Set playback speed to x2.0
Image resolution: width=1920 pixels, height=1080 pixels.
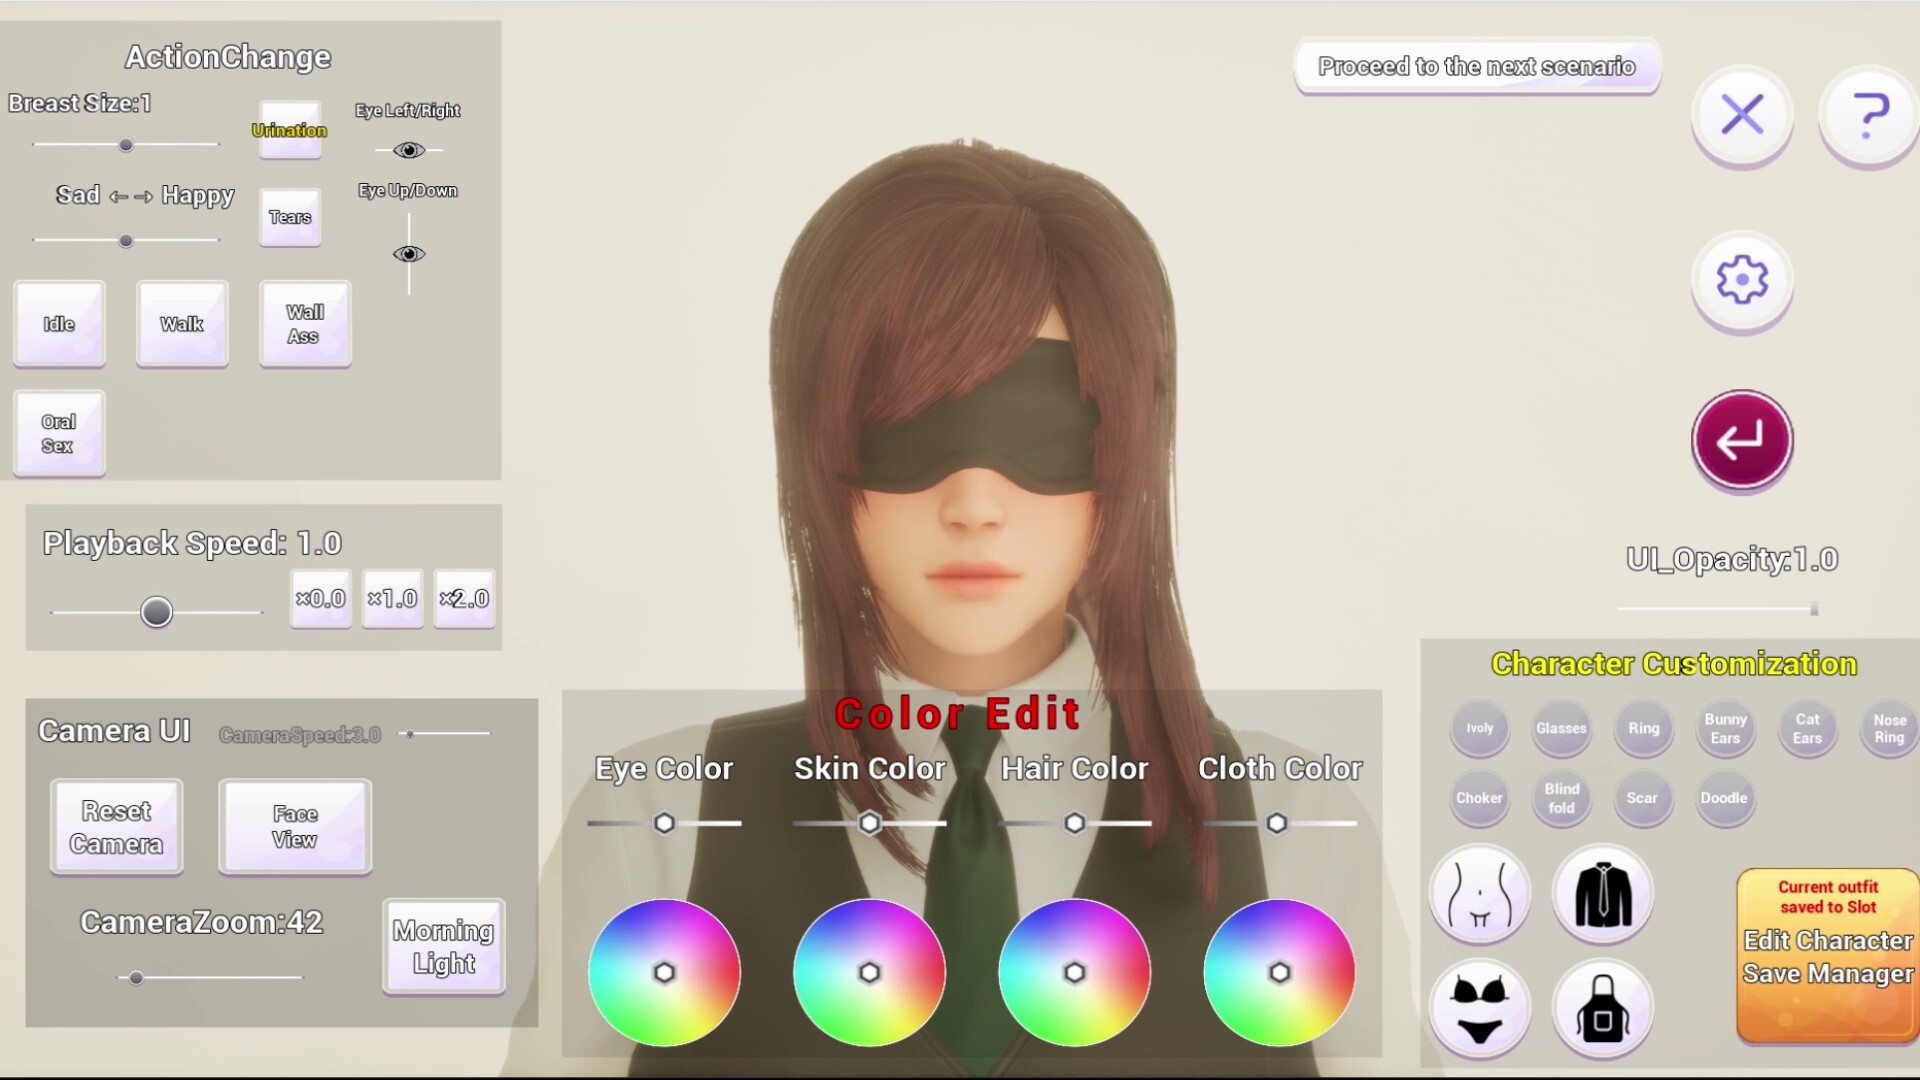point(464,598)
